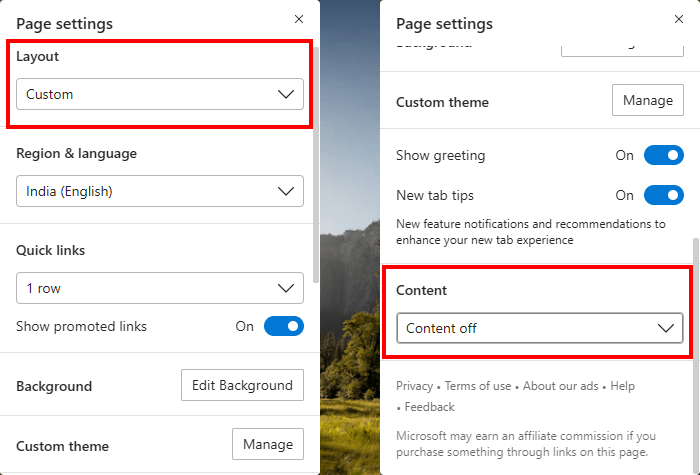Click the Help link

click(x=622, y=386)
